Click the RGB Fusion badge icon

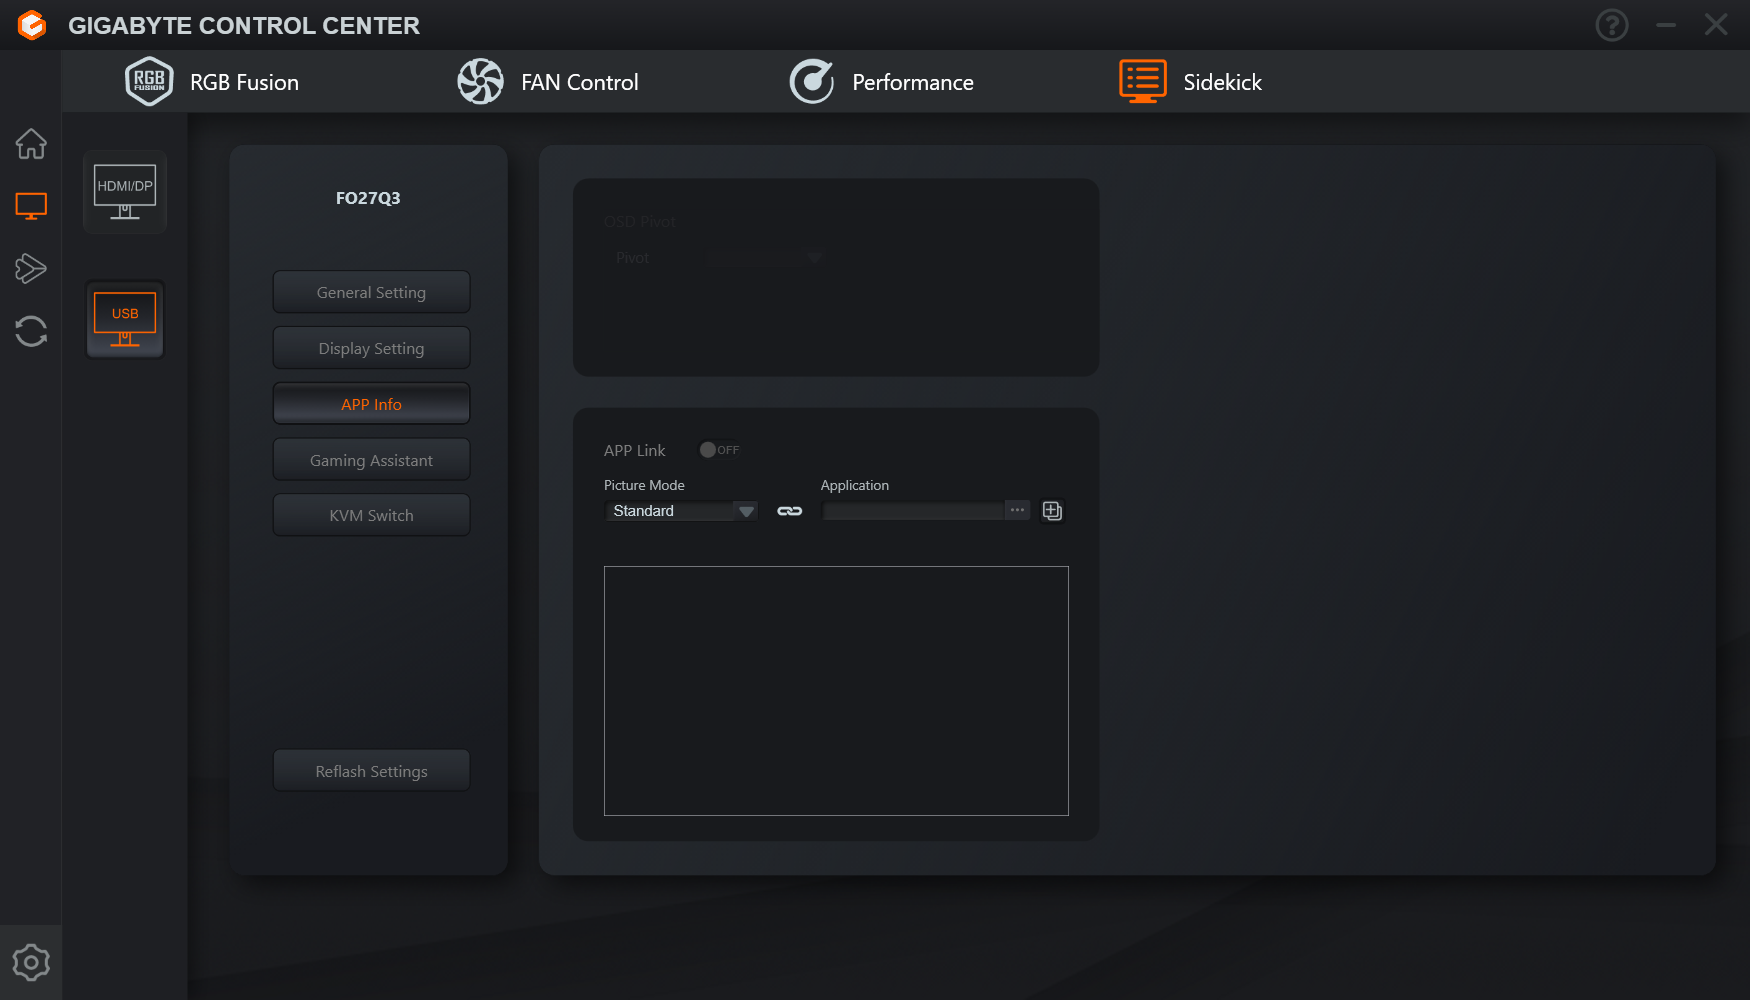(x=149, y=82)
